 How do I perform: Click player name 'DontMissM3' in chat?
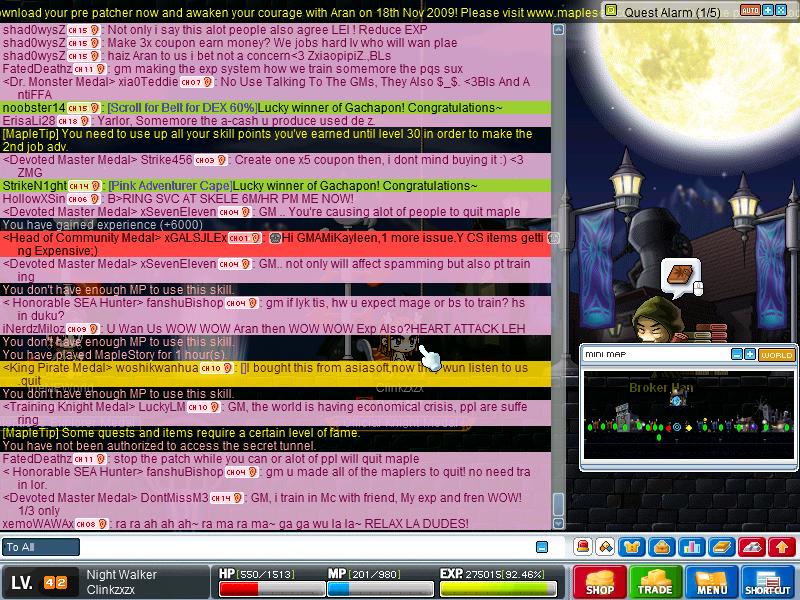tap(174, 497)
